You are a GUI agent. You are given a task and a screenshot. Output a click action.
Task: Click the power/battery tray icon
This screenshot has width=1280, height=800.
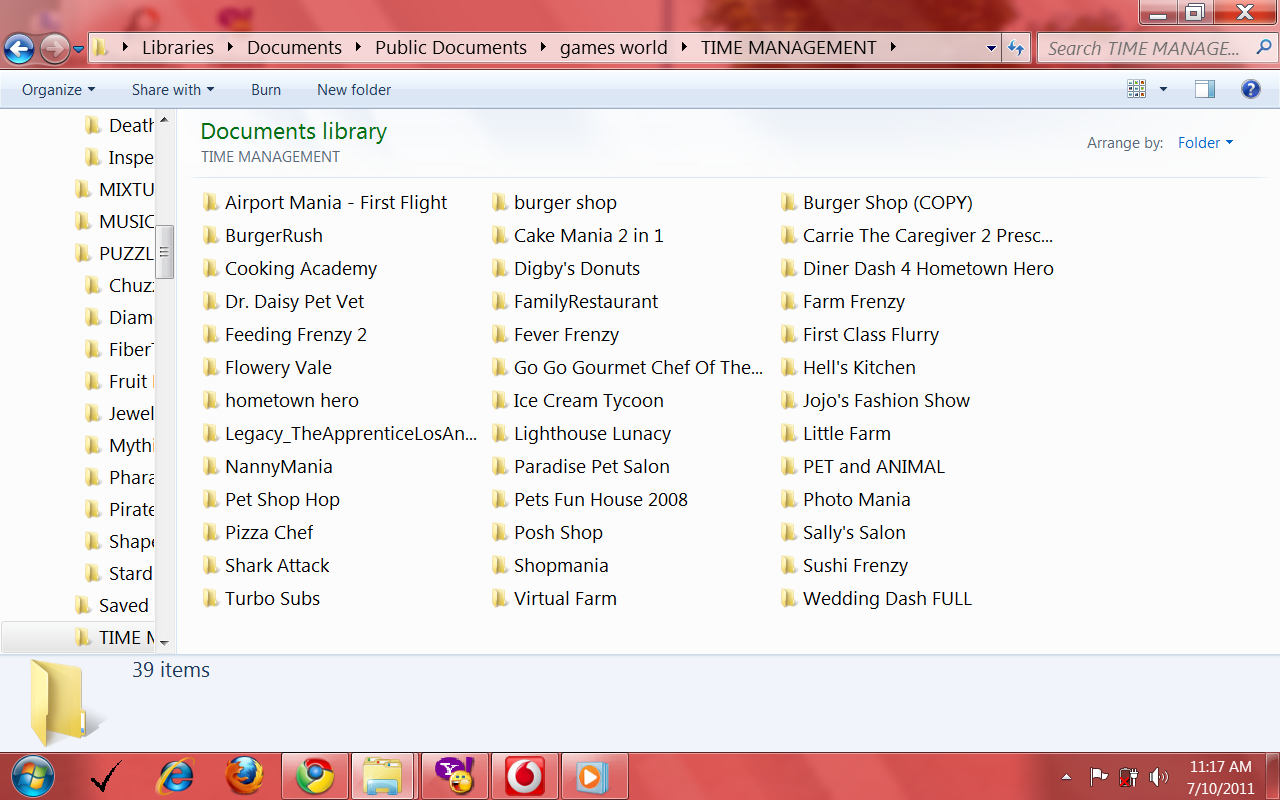pos(1129,776)
